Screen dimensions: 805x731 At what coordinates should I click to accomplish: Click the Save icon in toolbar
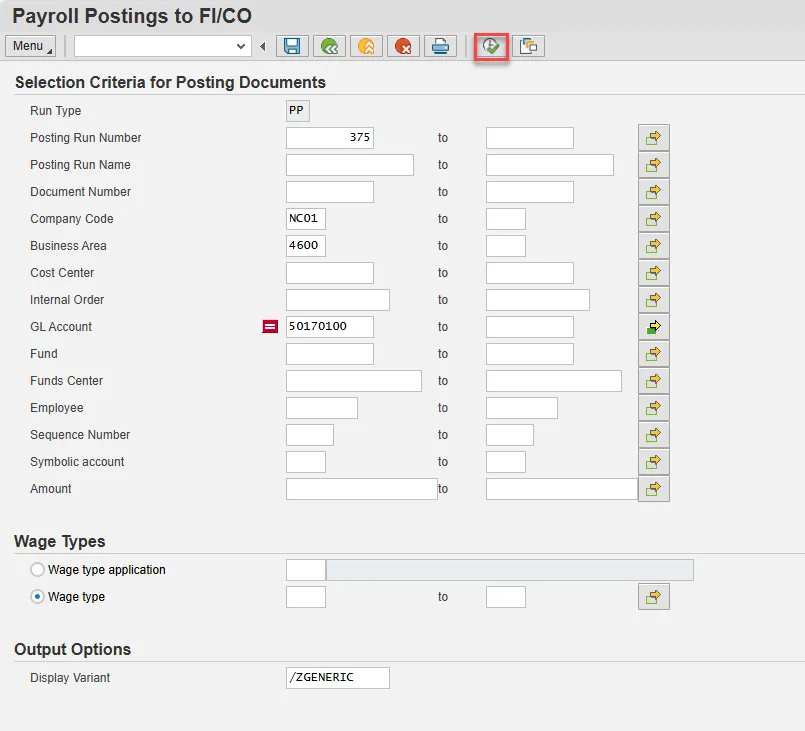[x=292, y=46]
